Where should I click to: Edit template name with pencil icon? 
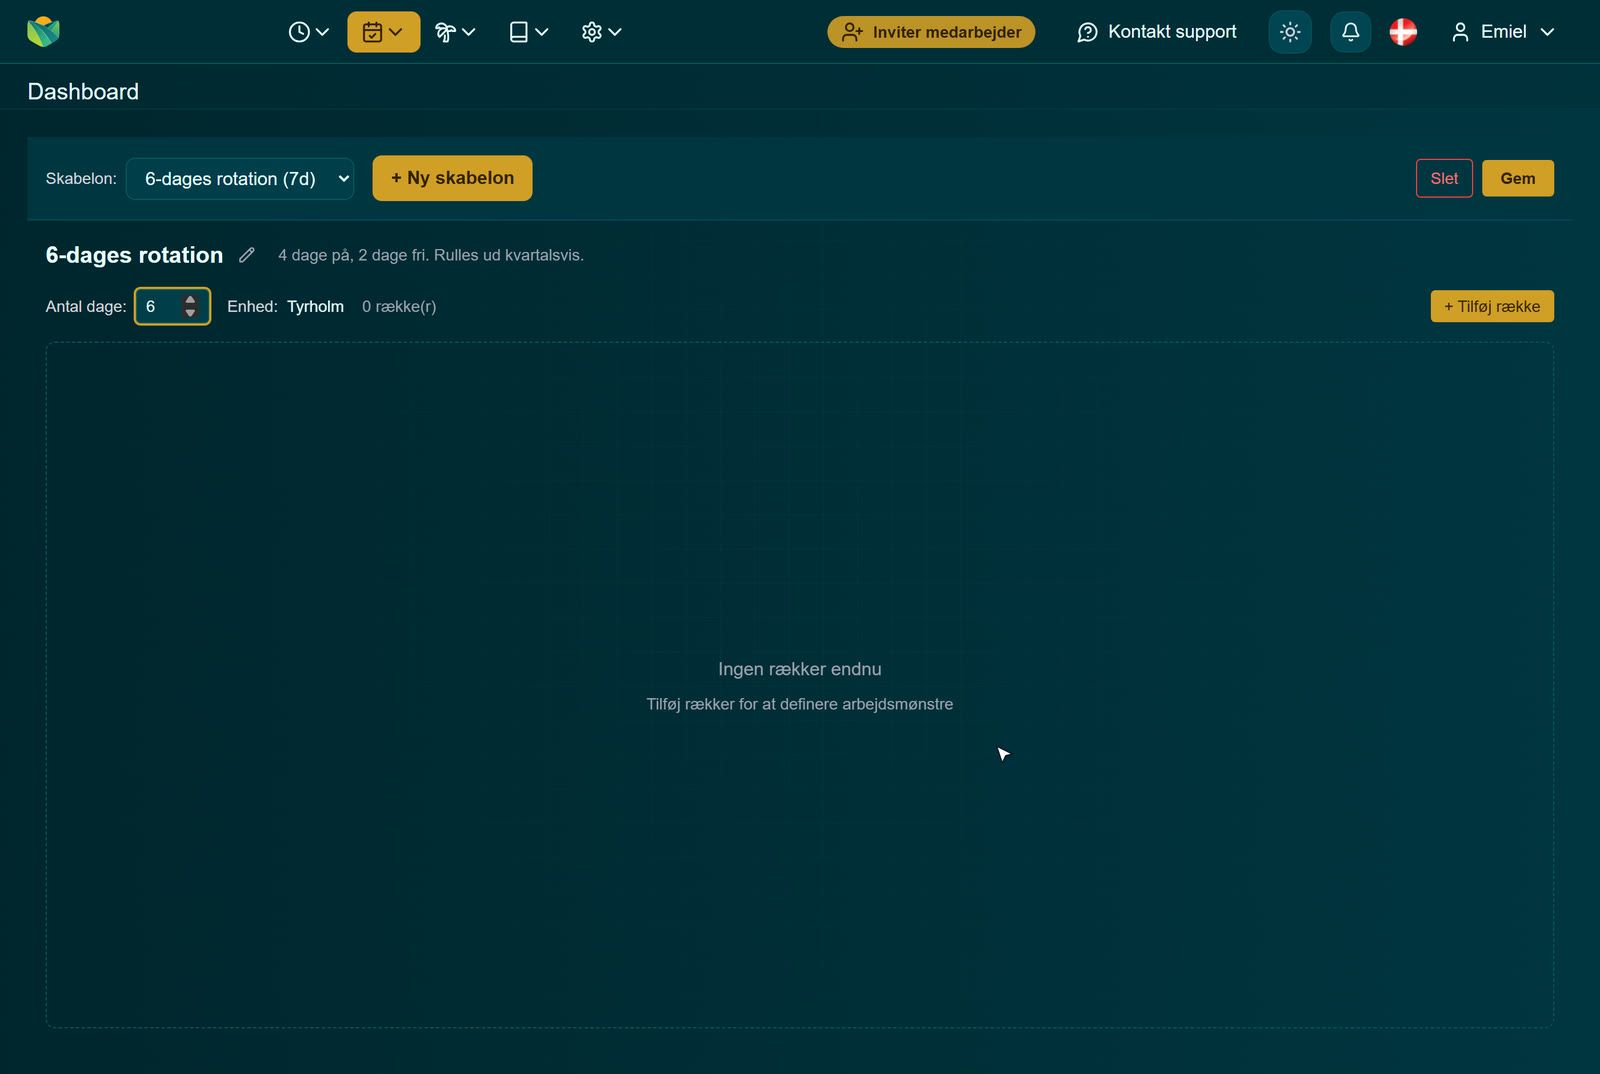247,255
